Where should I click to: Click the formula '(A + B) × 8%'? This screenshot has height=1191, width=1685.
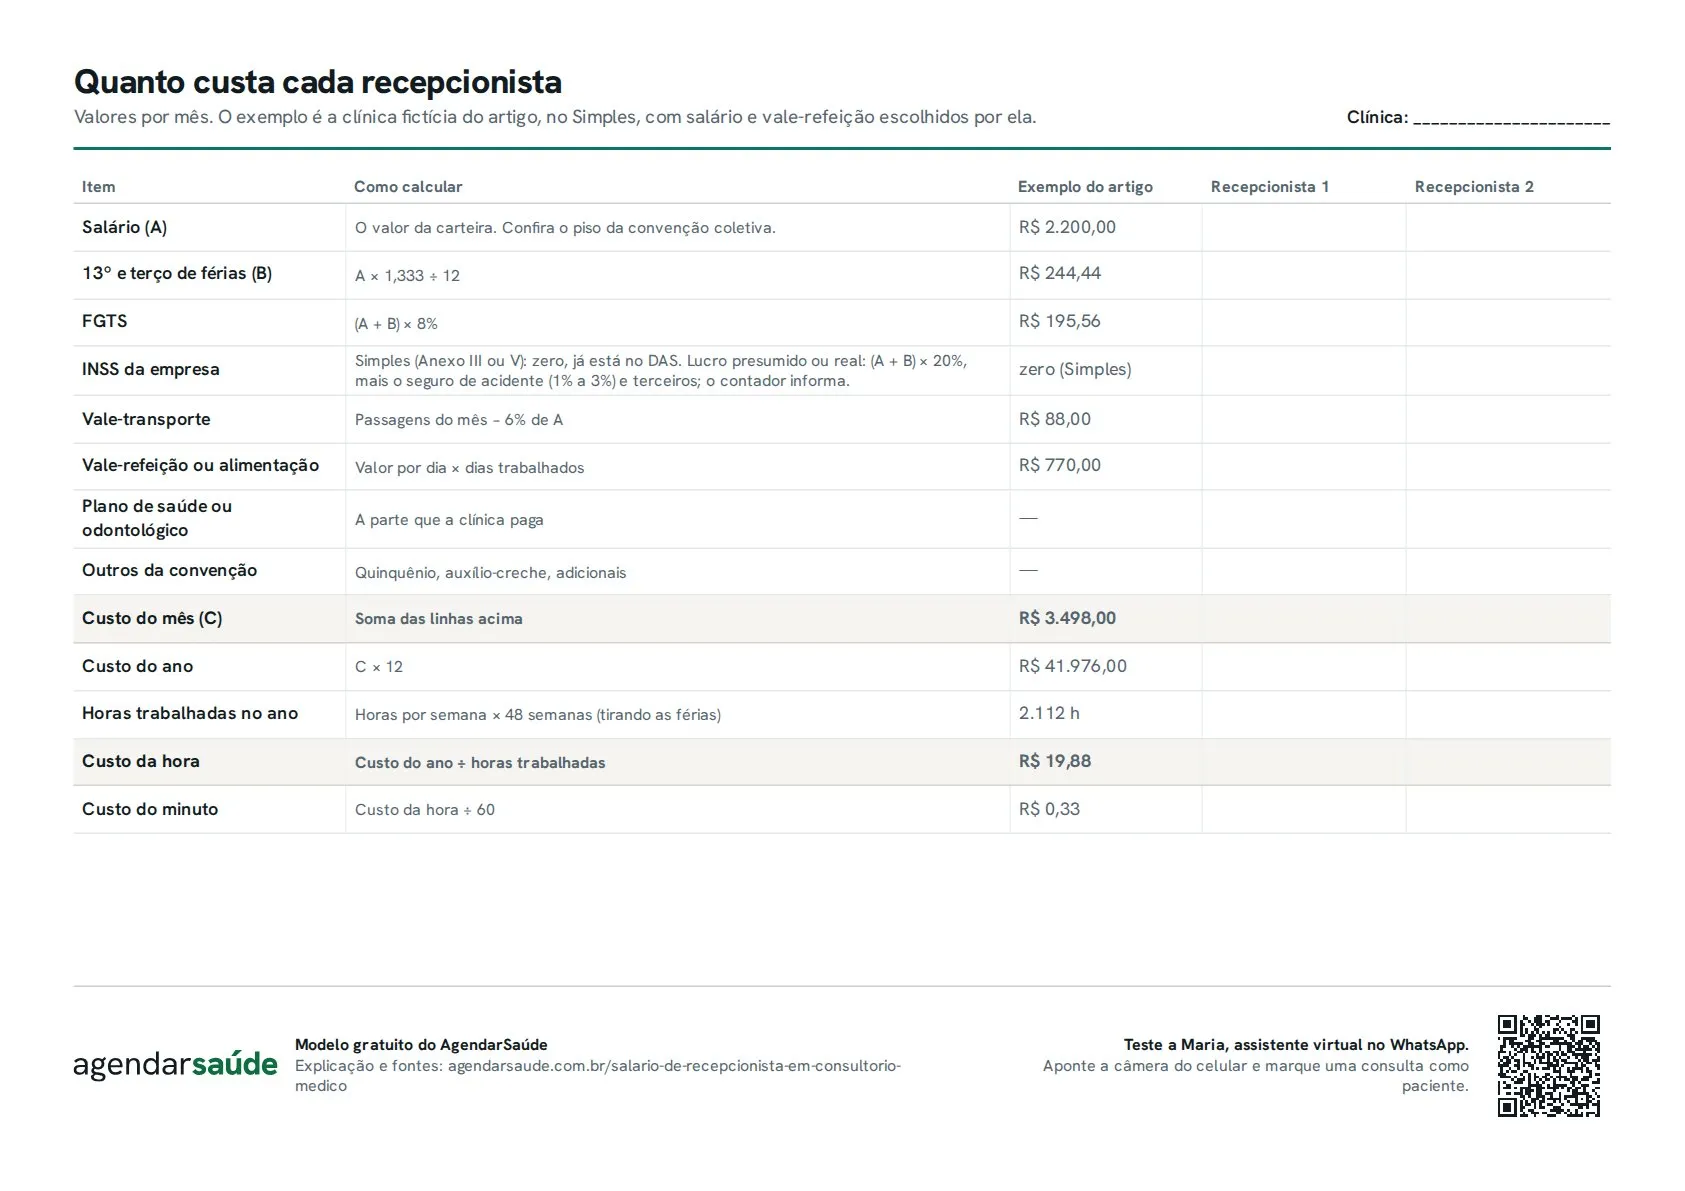pos(396,324)
